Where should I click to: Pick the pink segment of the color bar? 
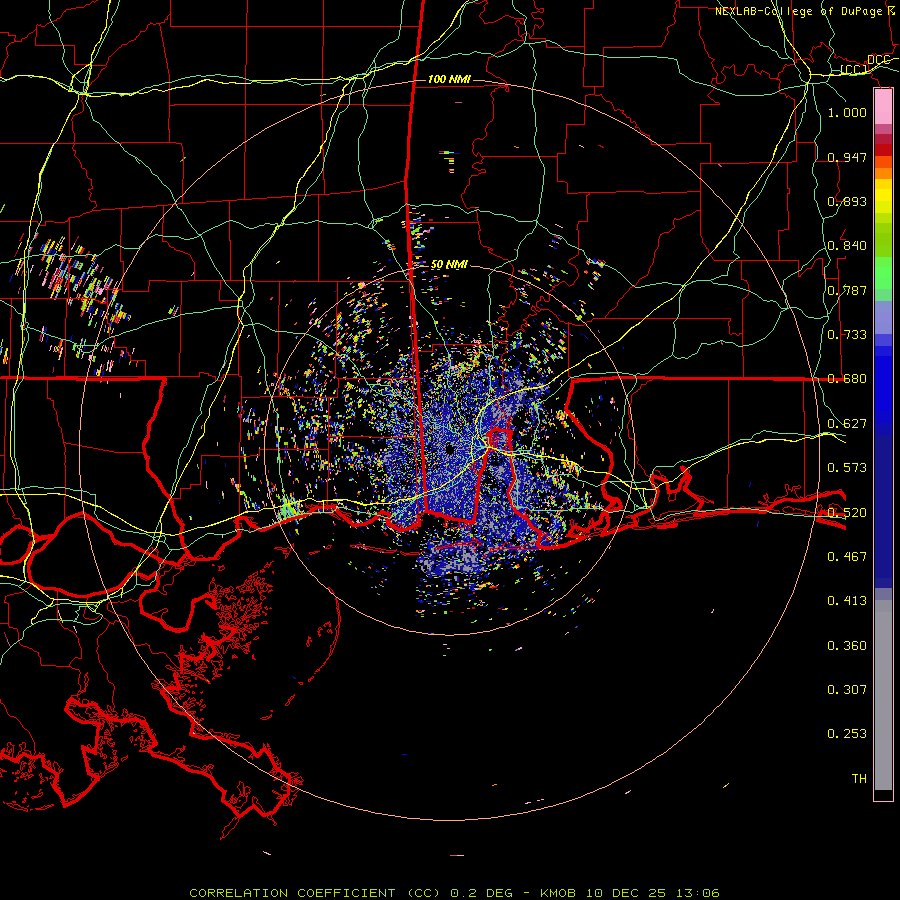pos(883,107)
